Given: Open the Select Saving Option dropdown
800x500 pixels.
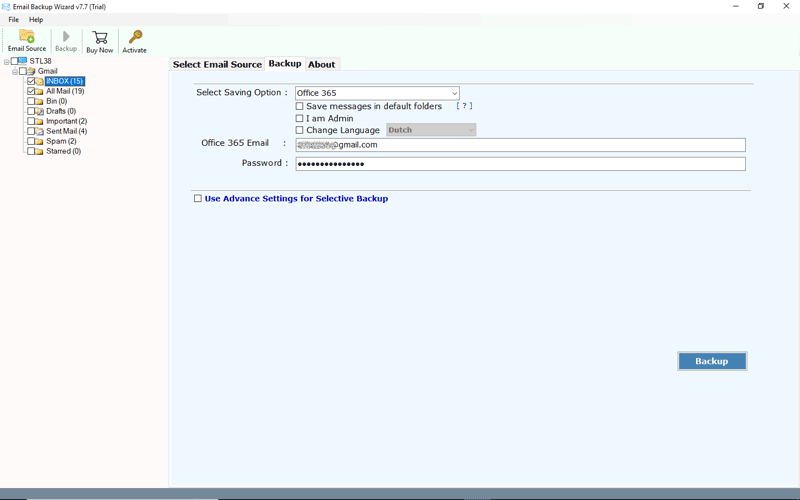Looking at the screenshot, I should click(x=377, y=93).
